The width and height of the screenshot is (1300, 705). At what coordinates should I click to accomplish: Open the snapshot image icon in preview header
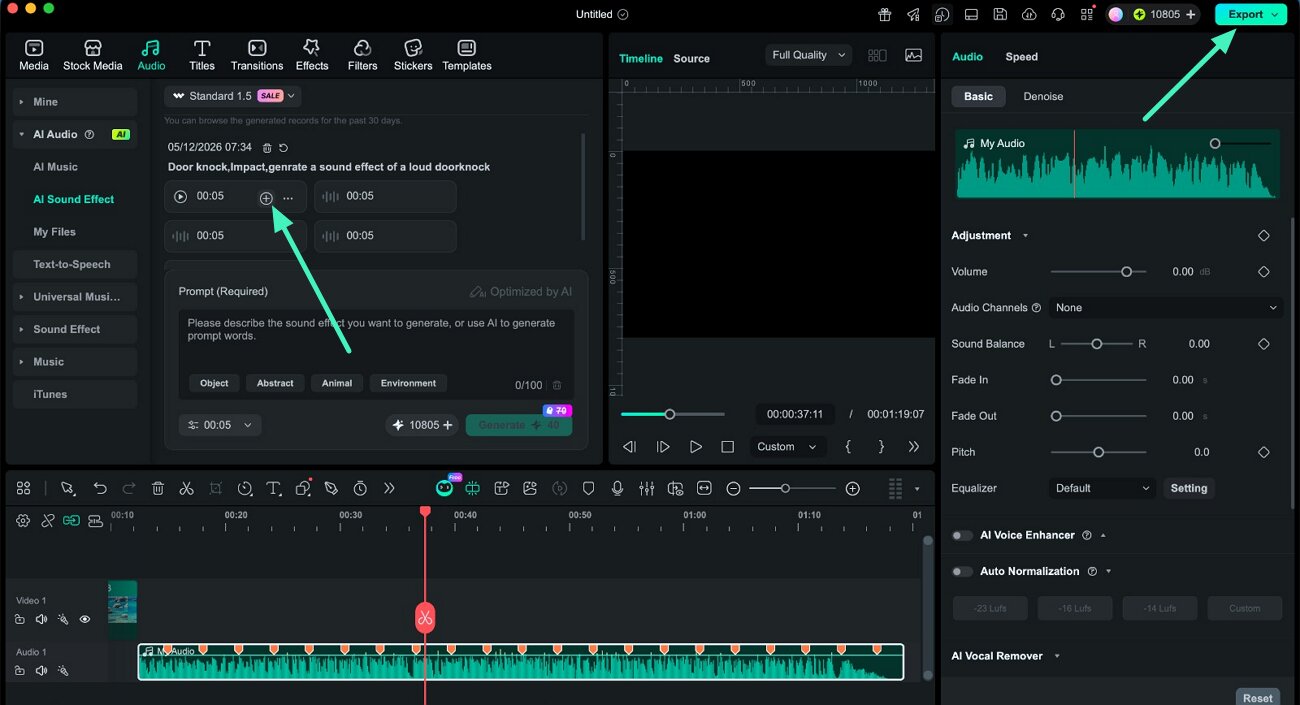(913, 56)
